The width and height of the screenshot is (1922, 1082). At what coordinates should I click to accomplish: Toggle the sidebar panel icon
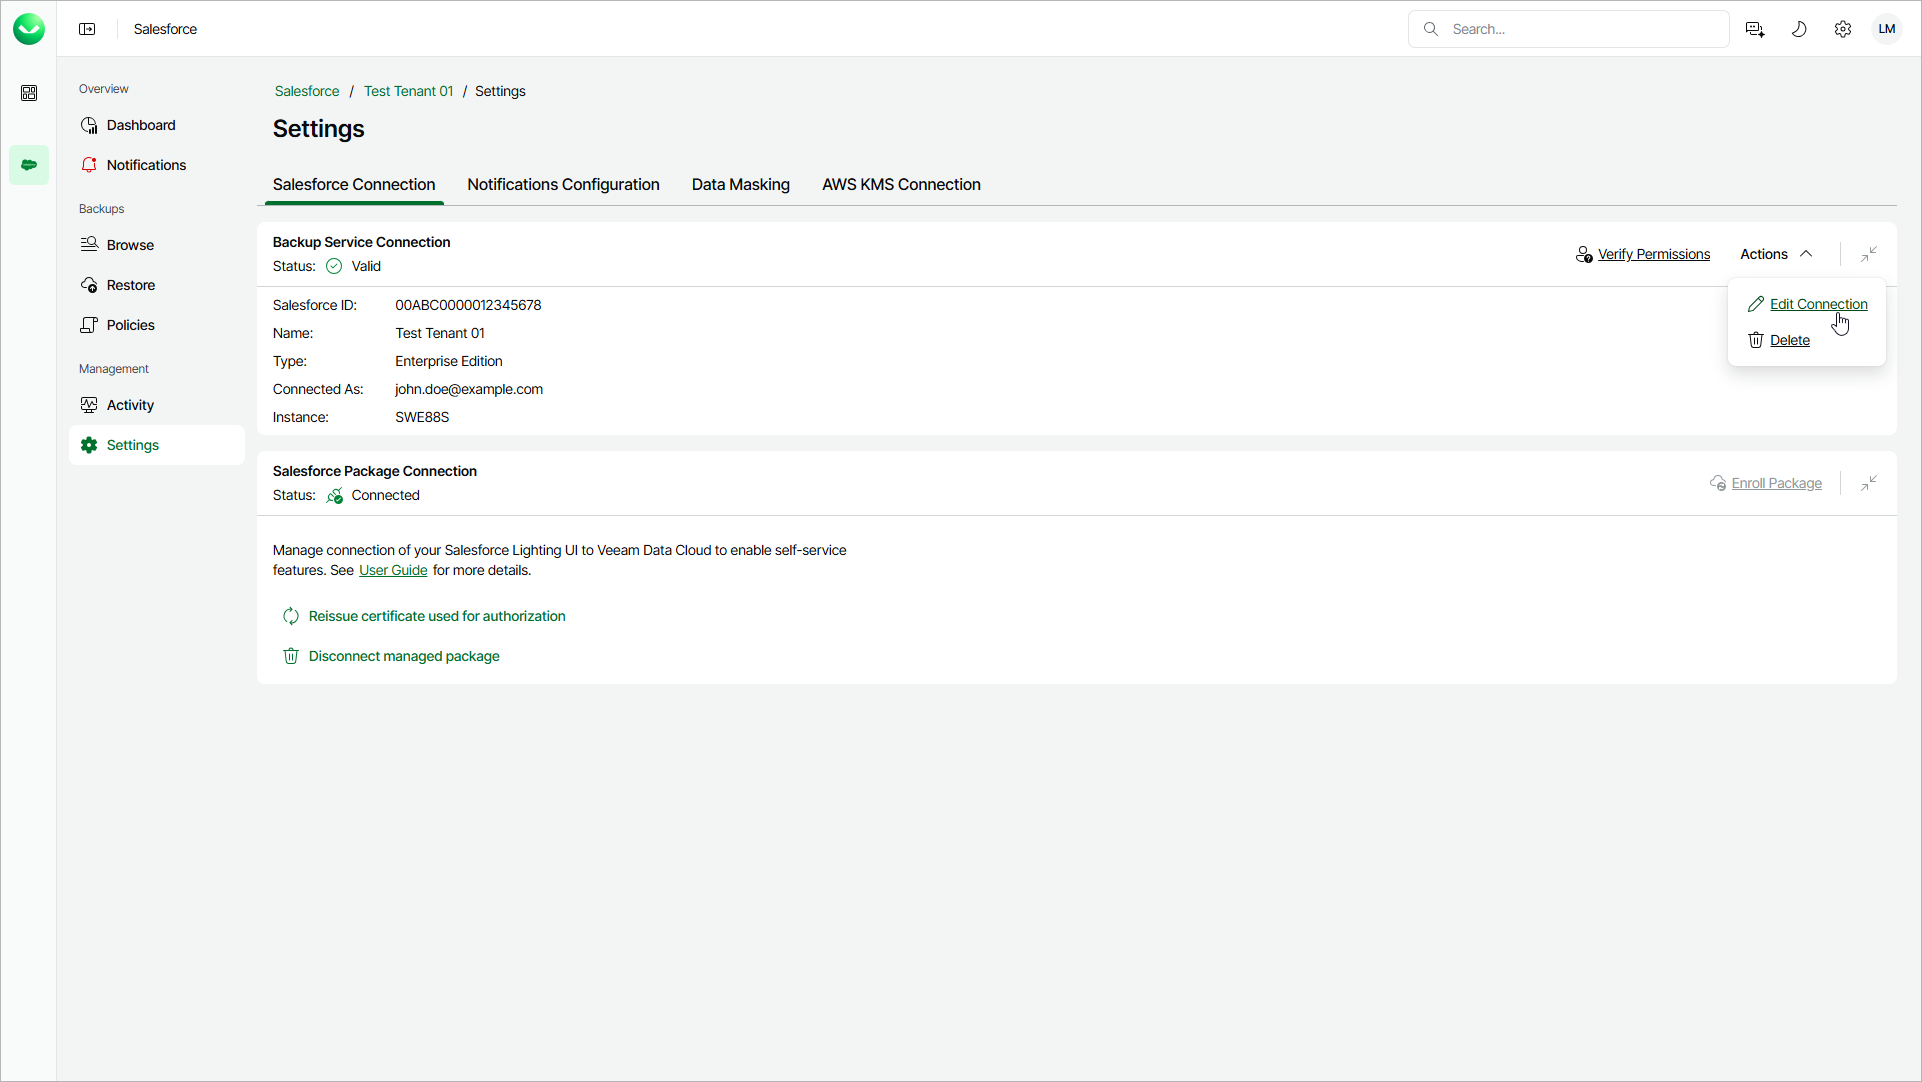coord(87,29)
